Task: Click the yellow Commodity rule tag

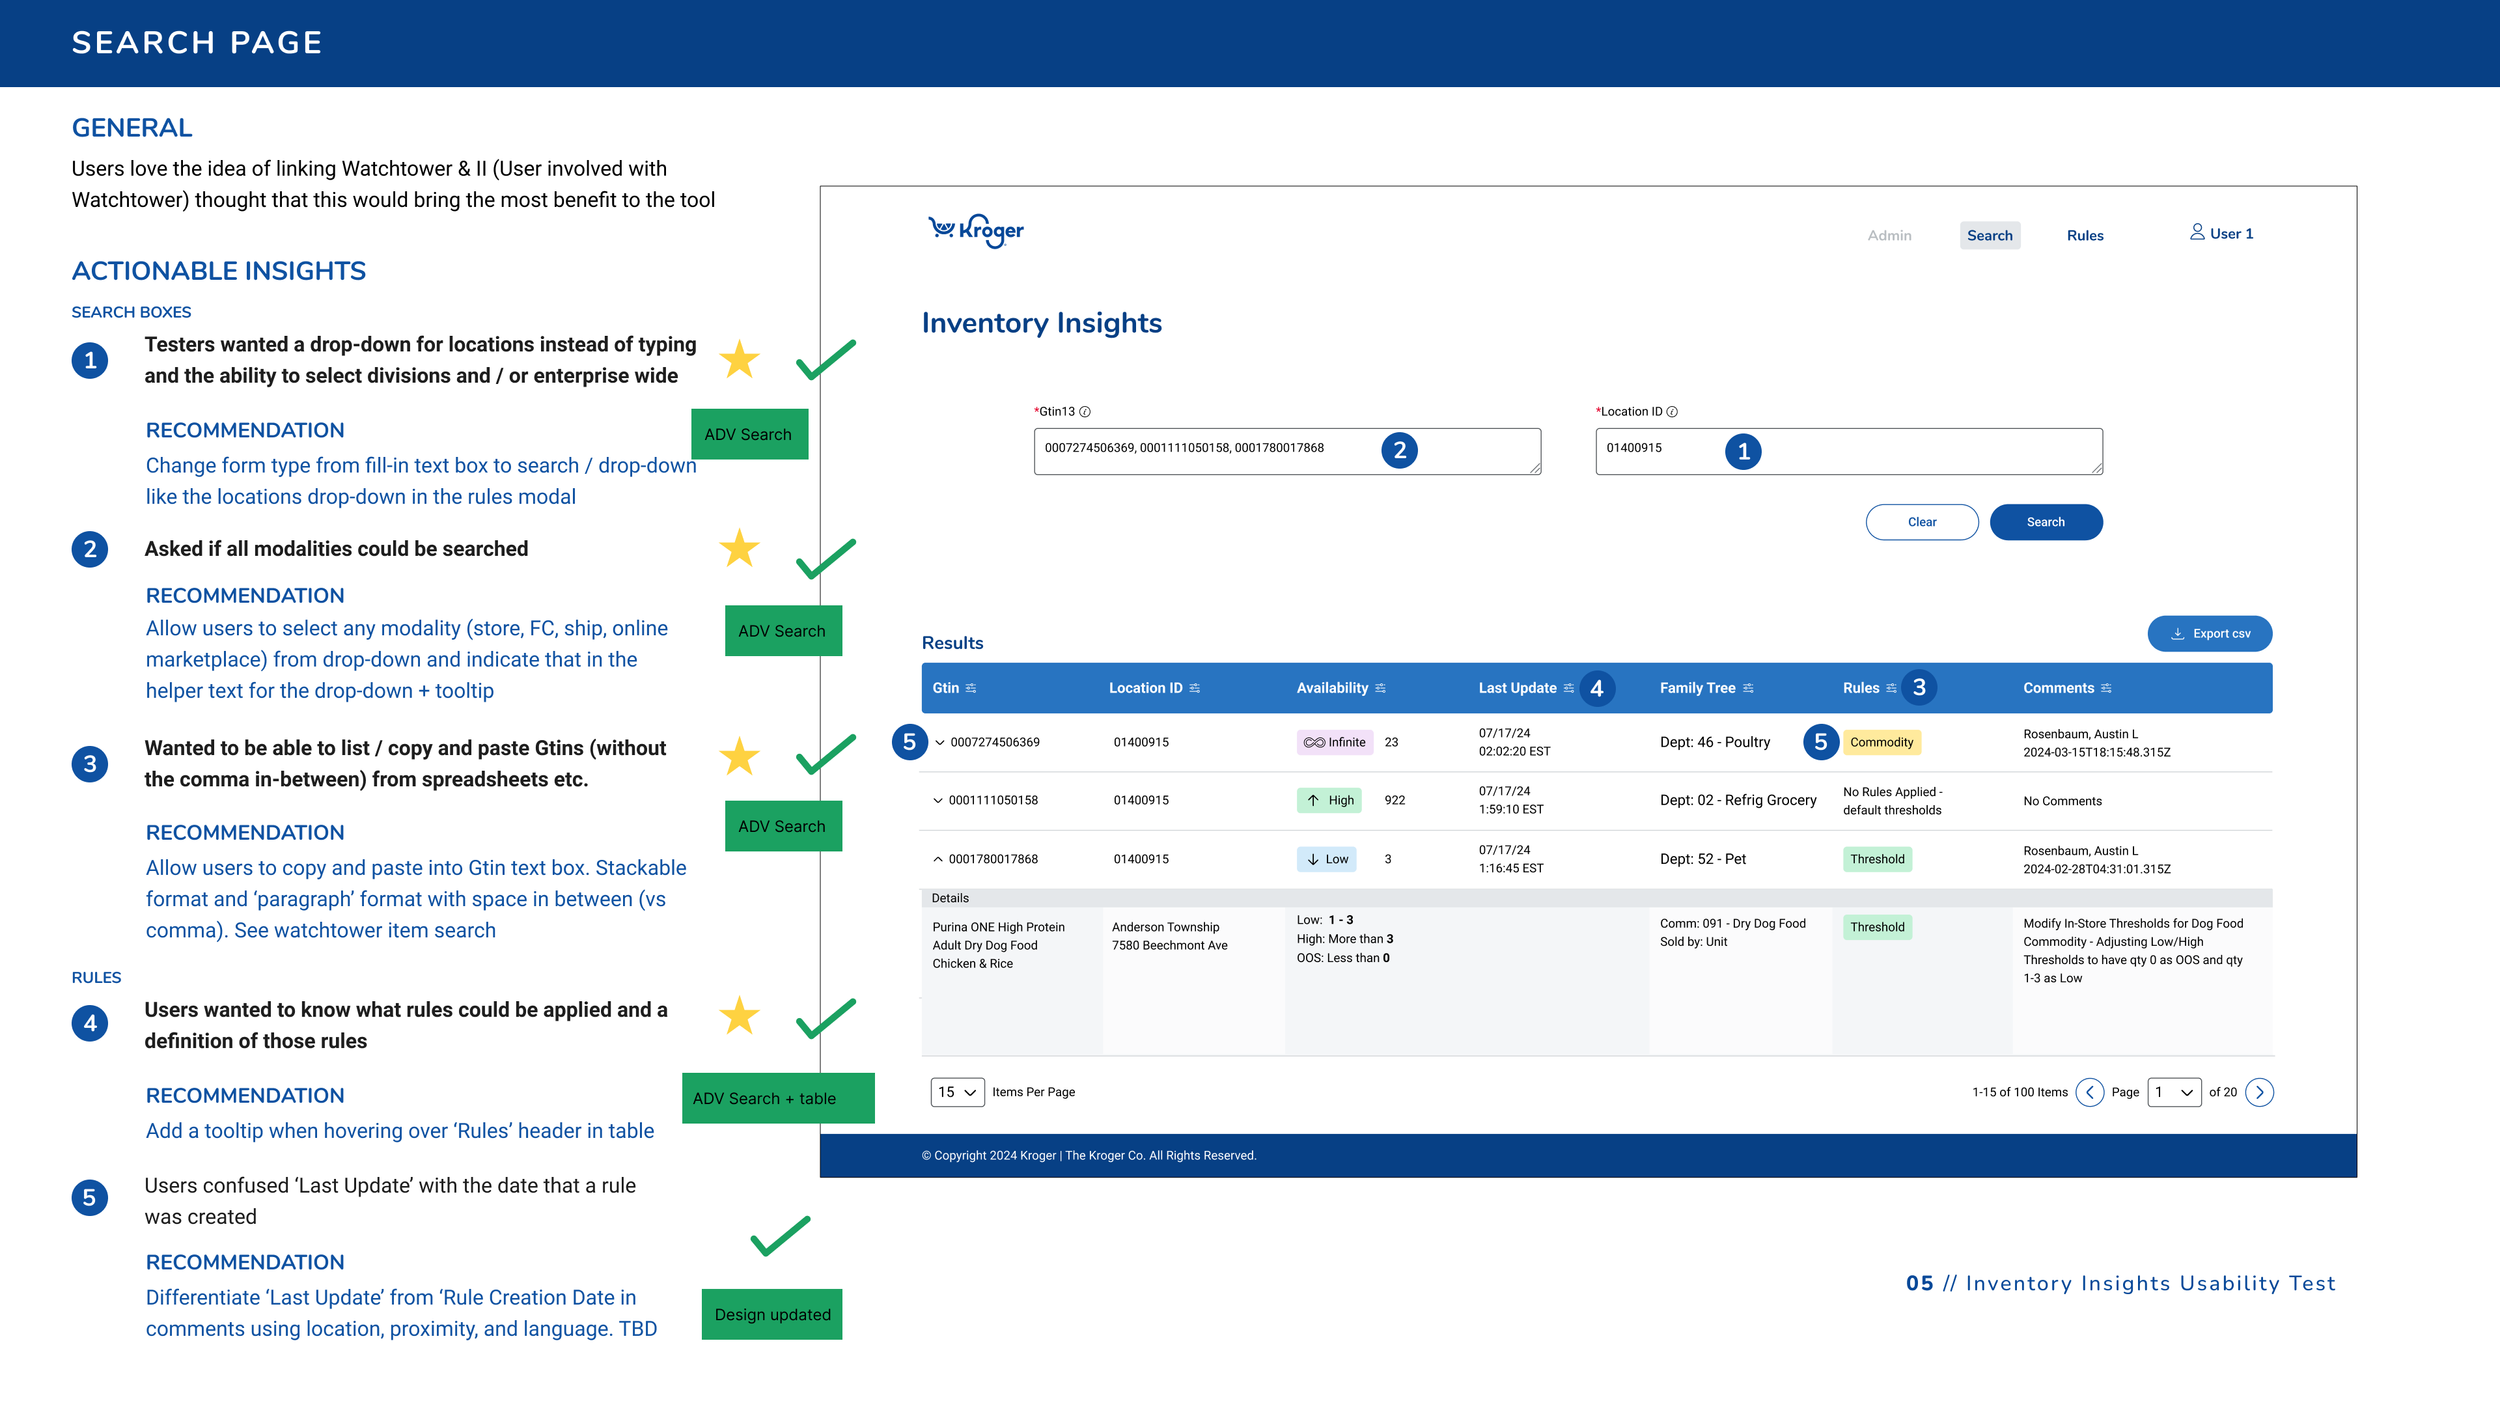Action: click(1881, 742)
